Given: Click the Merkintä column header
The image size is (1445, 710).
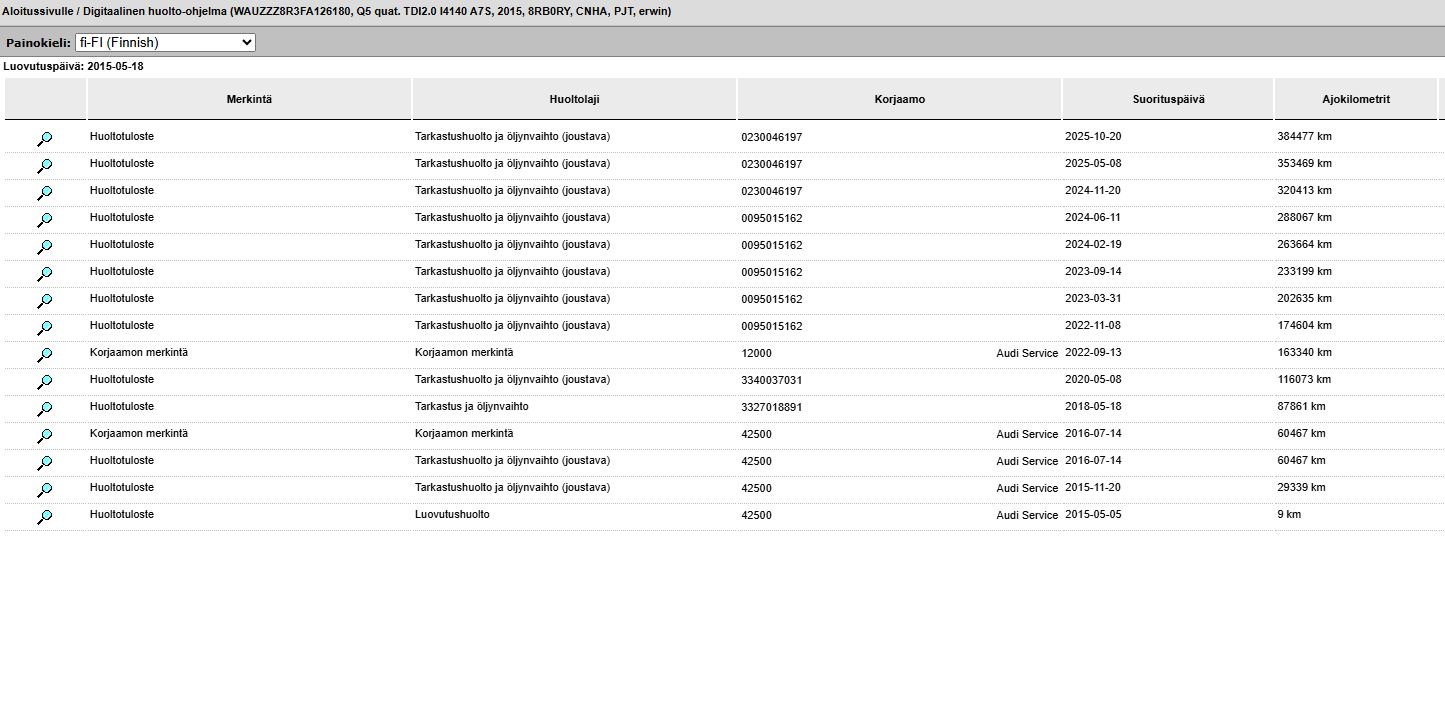Looking at the screenshot, I should [x=249, y=99].
